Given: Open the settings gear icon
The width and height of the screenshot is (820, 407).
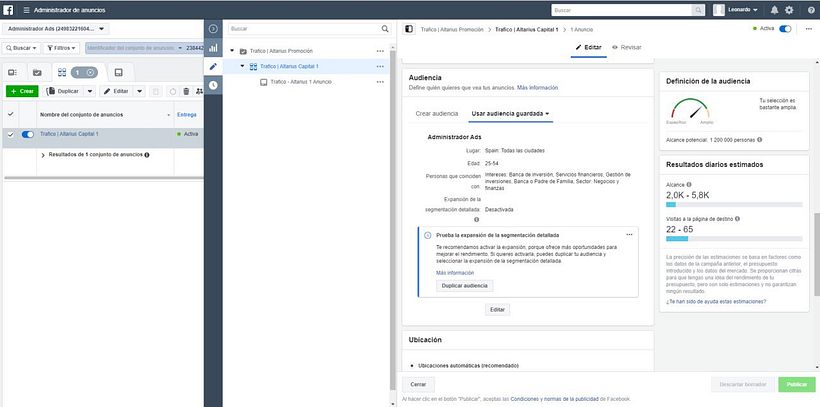Looking at the screenshot, I should (789, 10).
